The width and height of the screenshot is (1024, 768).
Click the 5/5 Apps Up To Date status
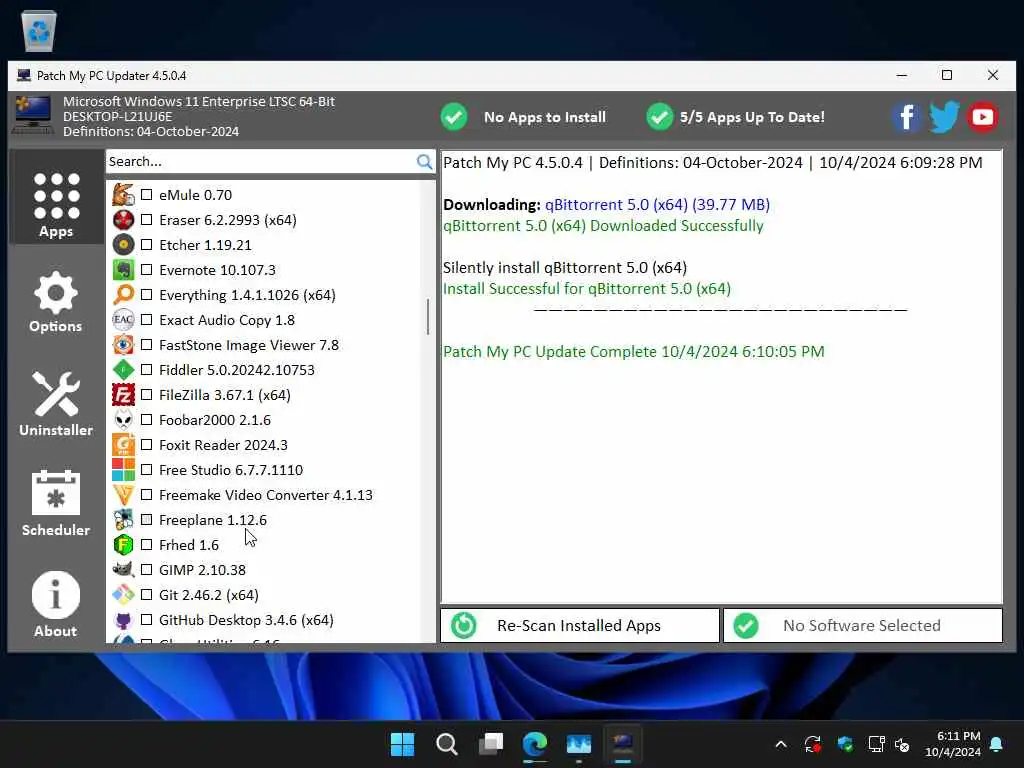(735, 117)
